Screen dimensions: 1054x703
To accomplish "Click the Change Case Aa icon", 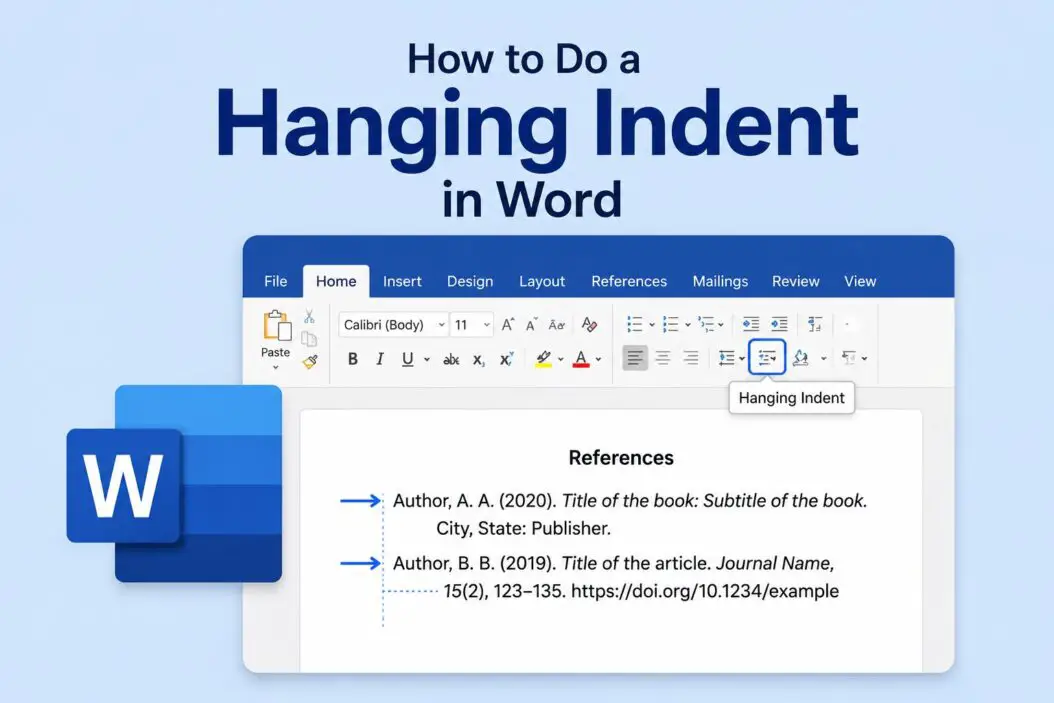I will (557, 325).
